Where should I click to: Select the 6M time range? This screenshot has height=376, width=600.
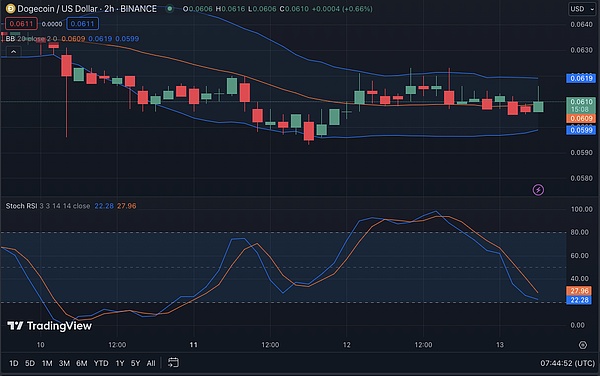pos(82,363)
